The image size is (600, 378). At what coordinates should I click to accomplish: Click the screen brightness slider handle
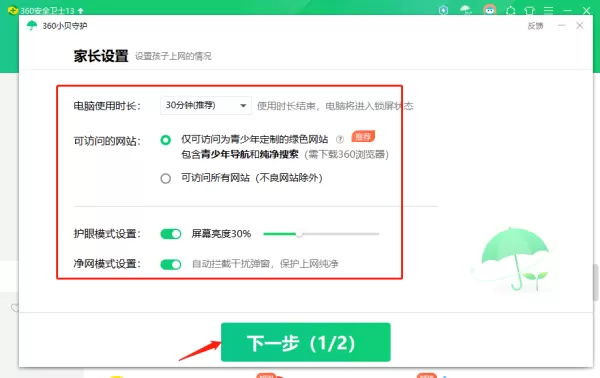[299, 234]
